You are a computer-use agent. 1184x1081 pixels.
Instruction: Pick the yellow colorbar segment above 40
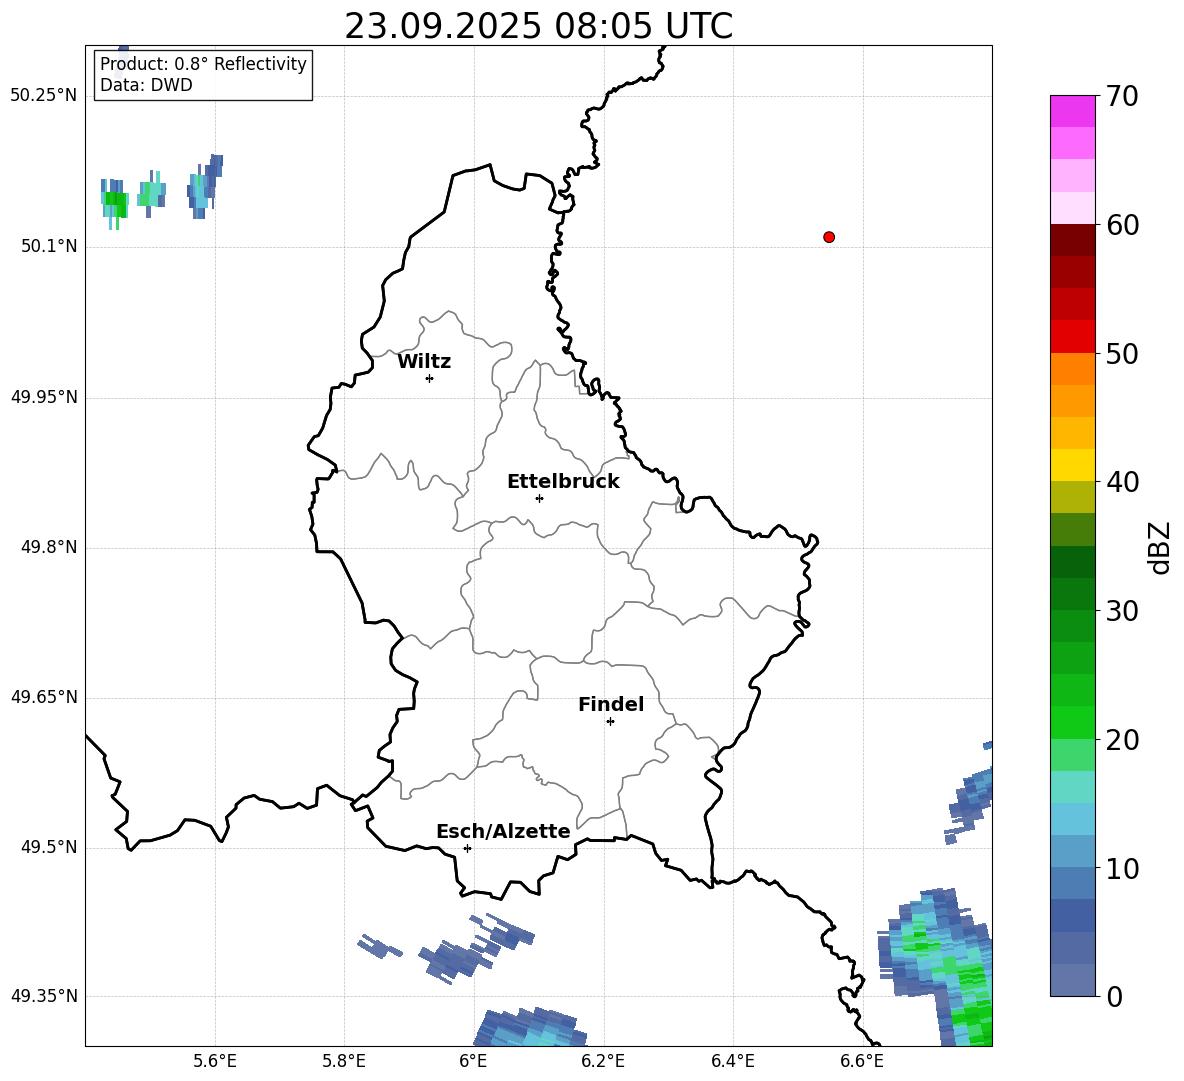tap(1072, 465)
